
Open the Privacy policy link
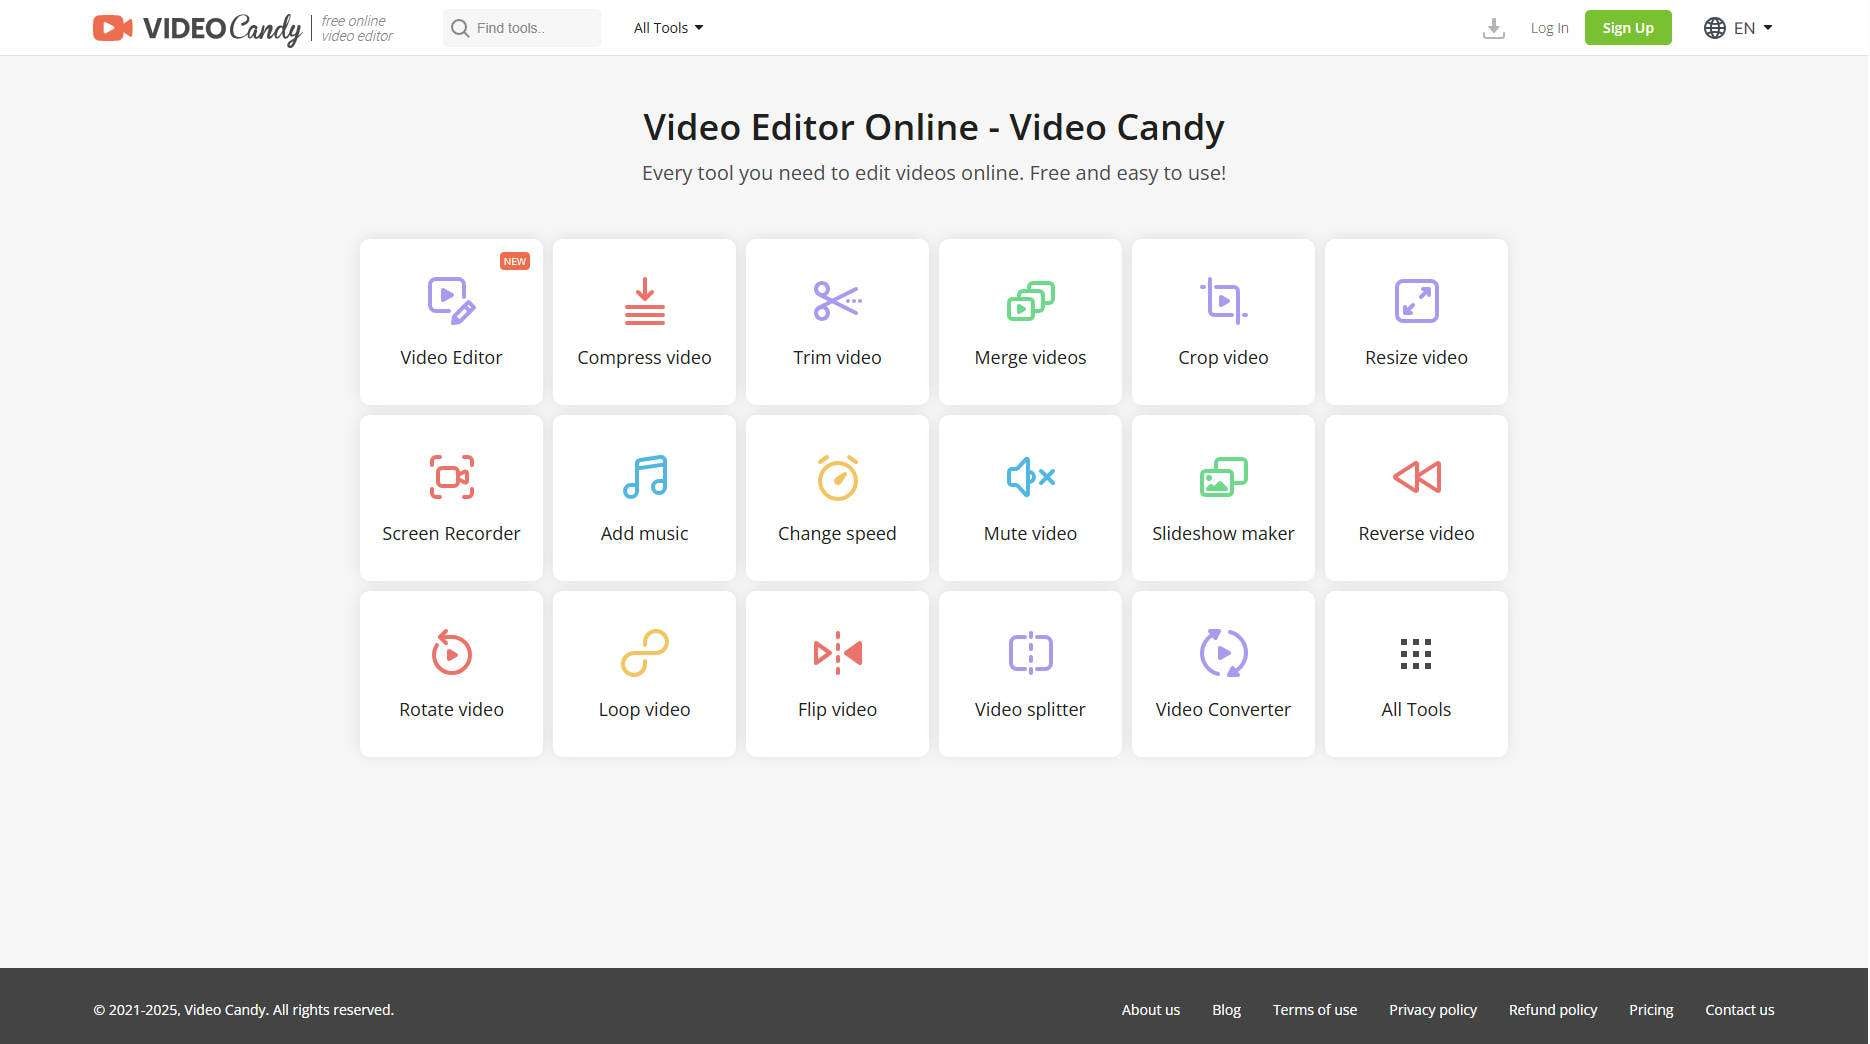pos(1432,1010)
